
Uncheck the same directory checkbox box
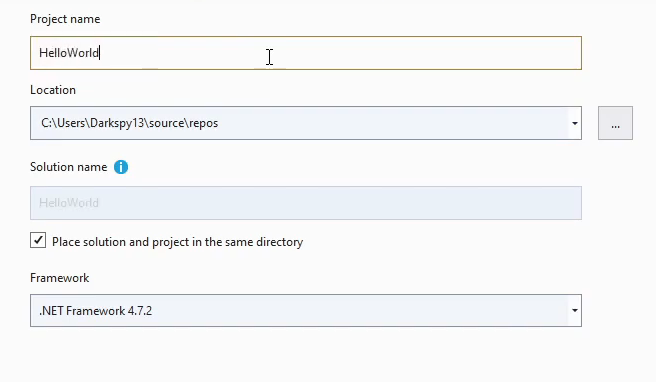[38, 241]
